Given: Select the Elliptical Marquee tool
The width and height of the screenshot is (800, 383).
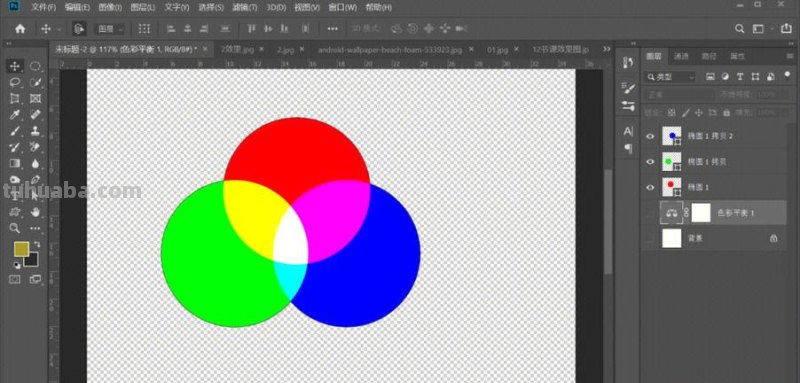Looking at the screenshot, I should tap(35, 66).
